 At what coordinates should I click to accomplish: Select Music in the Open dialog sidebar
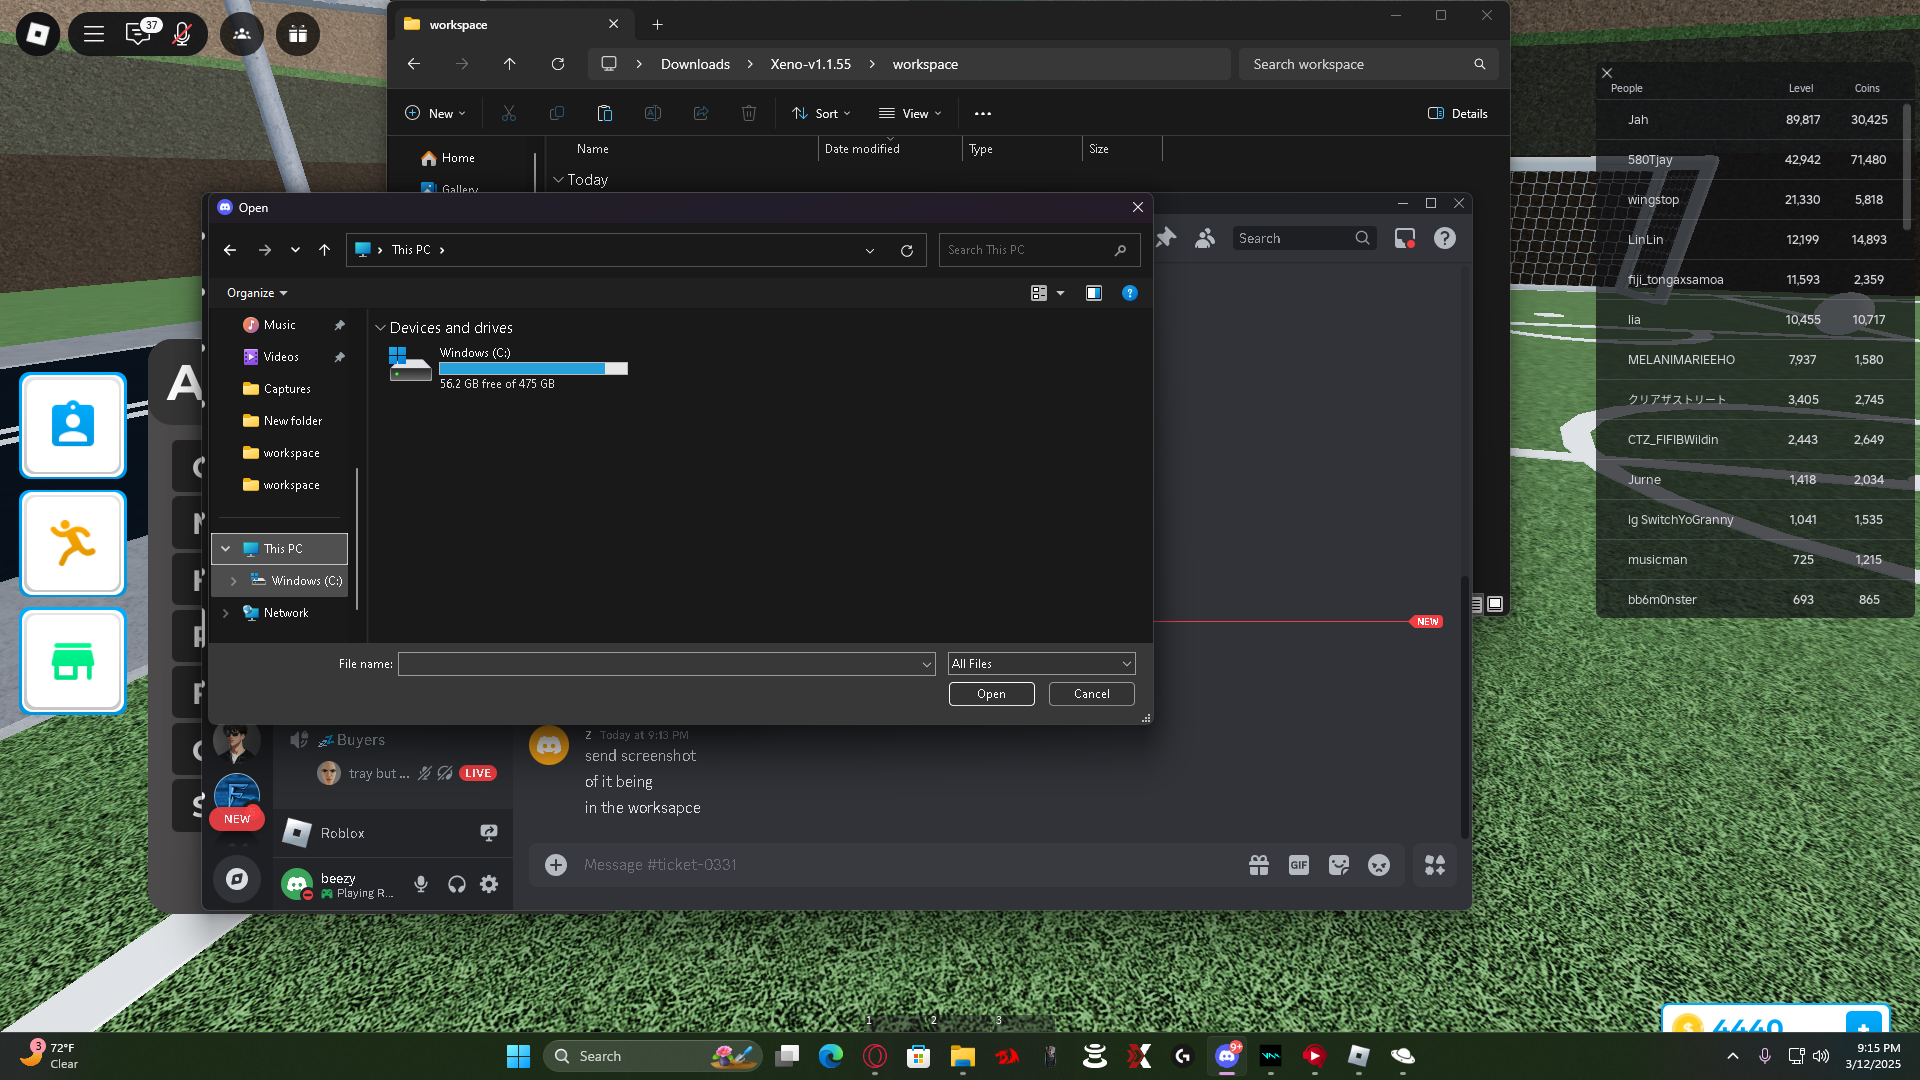point(279,325)
